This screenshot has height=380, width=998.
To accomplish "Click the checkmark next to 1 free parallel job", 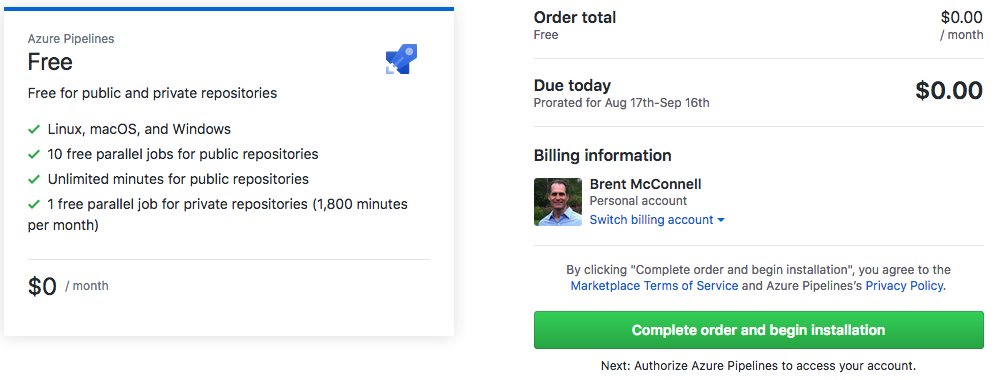I will pyautogui.click(x=34, y=204).
